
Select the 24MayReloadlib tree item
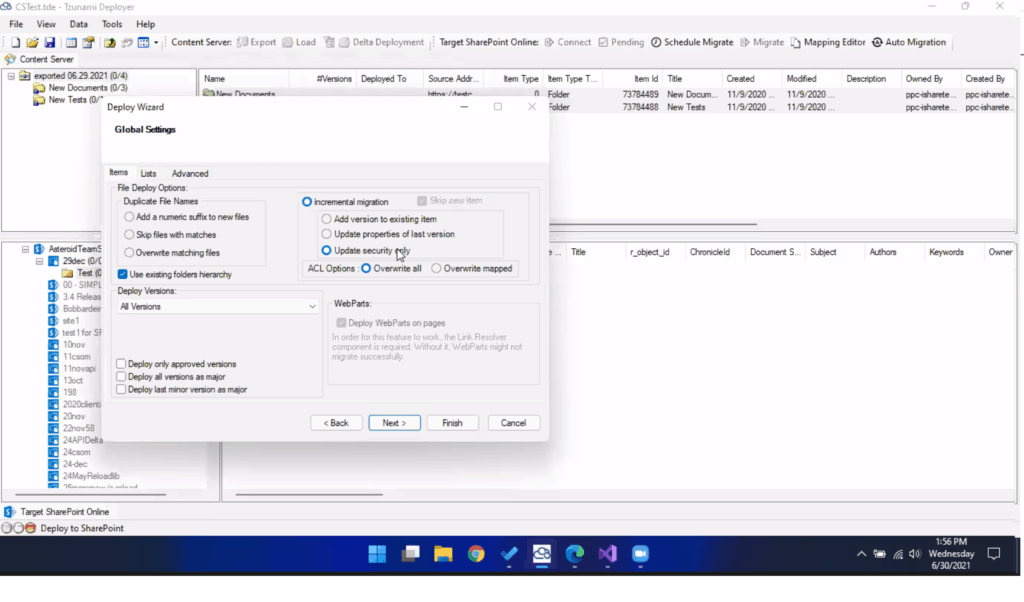tap(91, 476)
